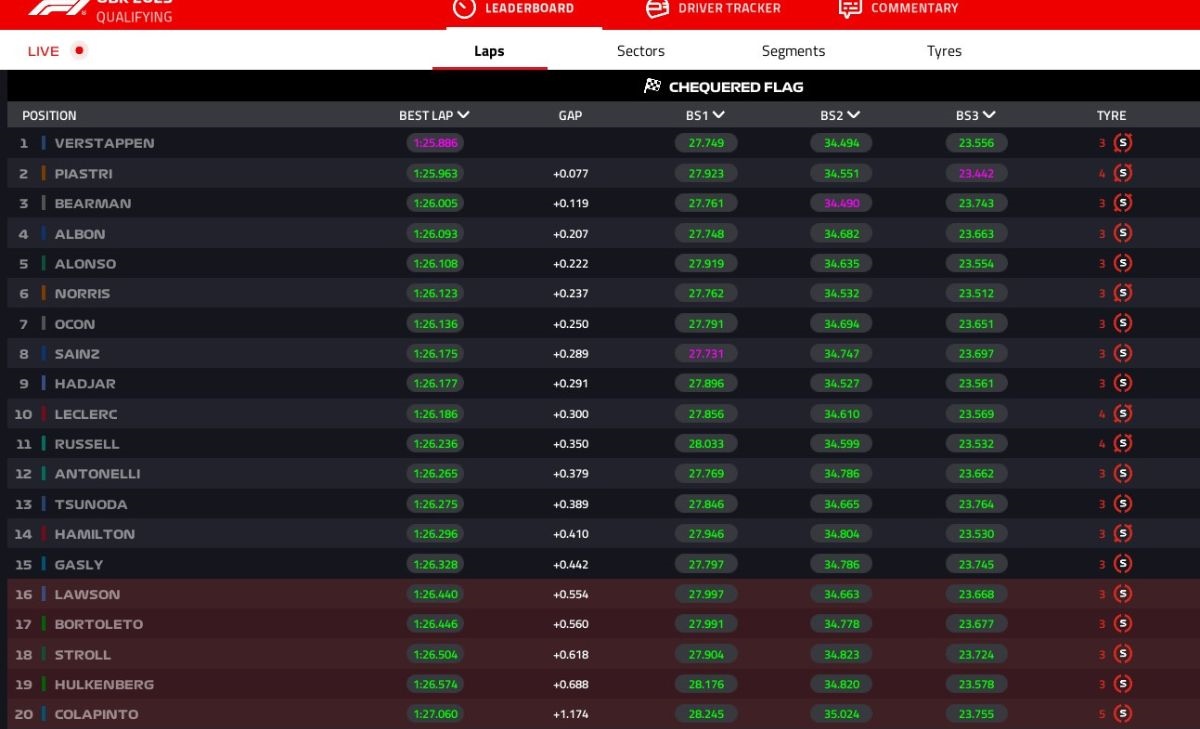Open Driver Tracker via its helmet icon

[x=657, y=8]
